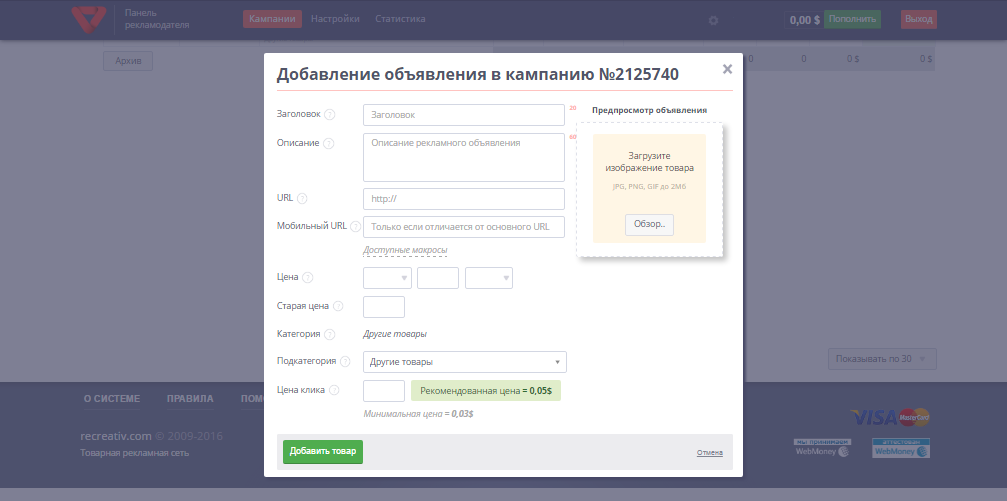Click the help icon beside the Цена label
Screen dimensions: 1007x501
coord(308,278)
